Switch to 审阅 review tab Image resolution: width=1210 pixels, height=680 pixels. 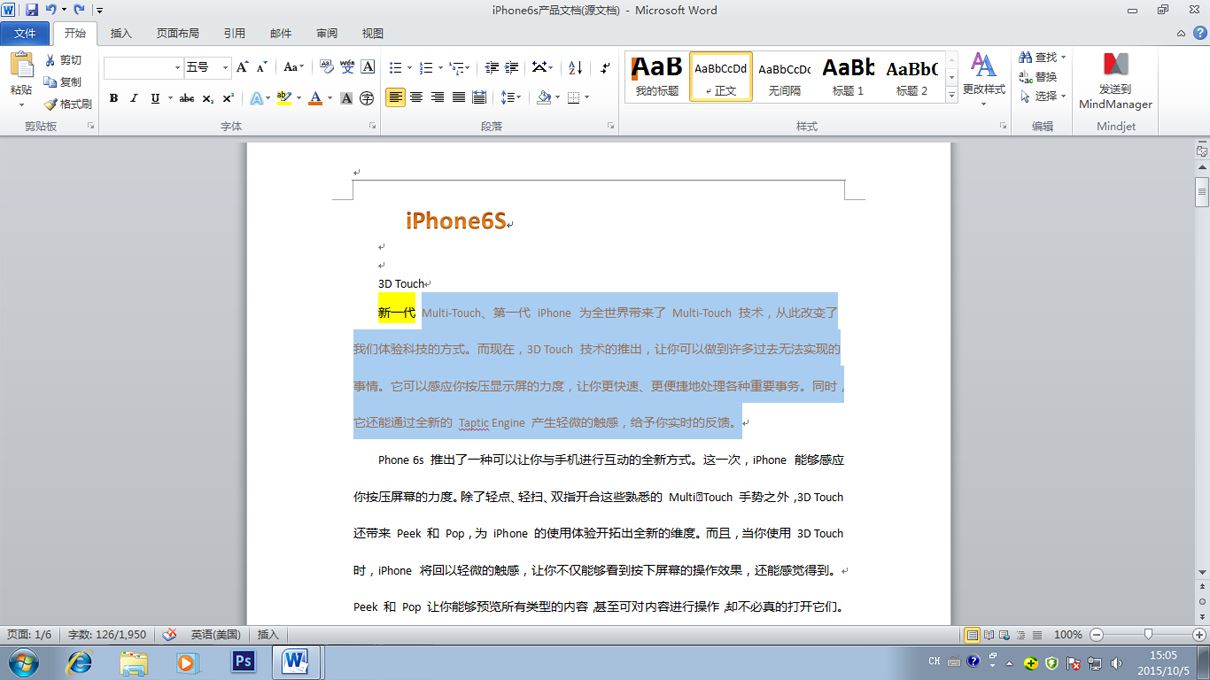click(x=327, y=33)
